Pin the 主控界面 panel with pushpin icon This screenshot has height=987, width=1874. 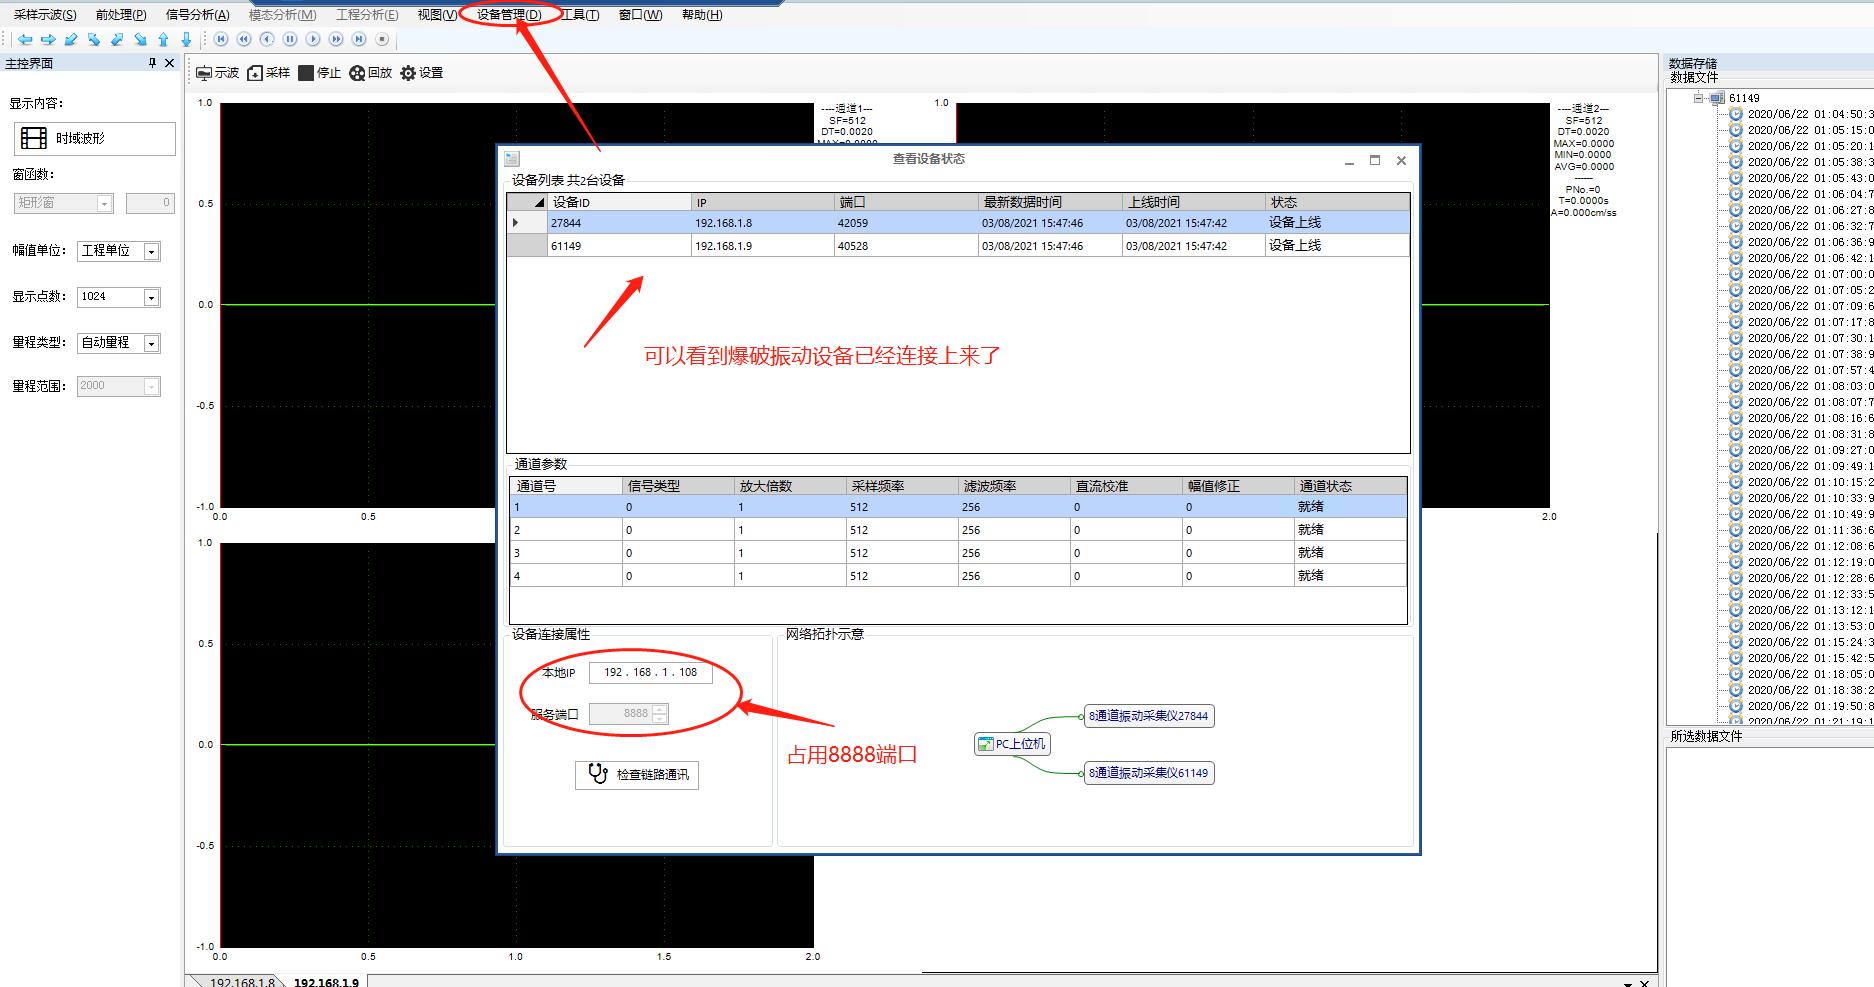tap(152, 63)
